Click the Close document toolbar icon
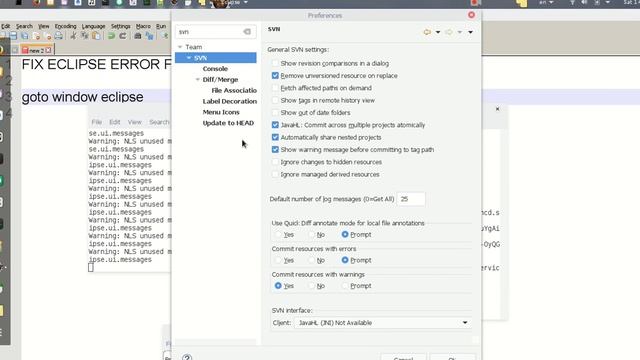640x360 pixels. [36, 36]
